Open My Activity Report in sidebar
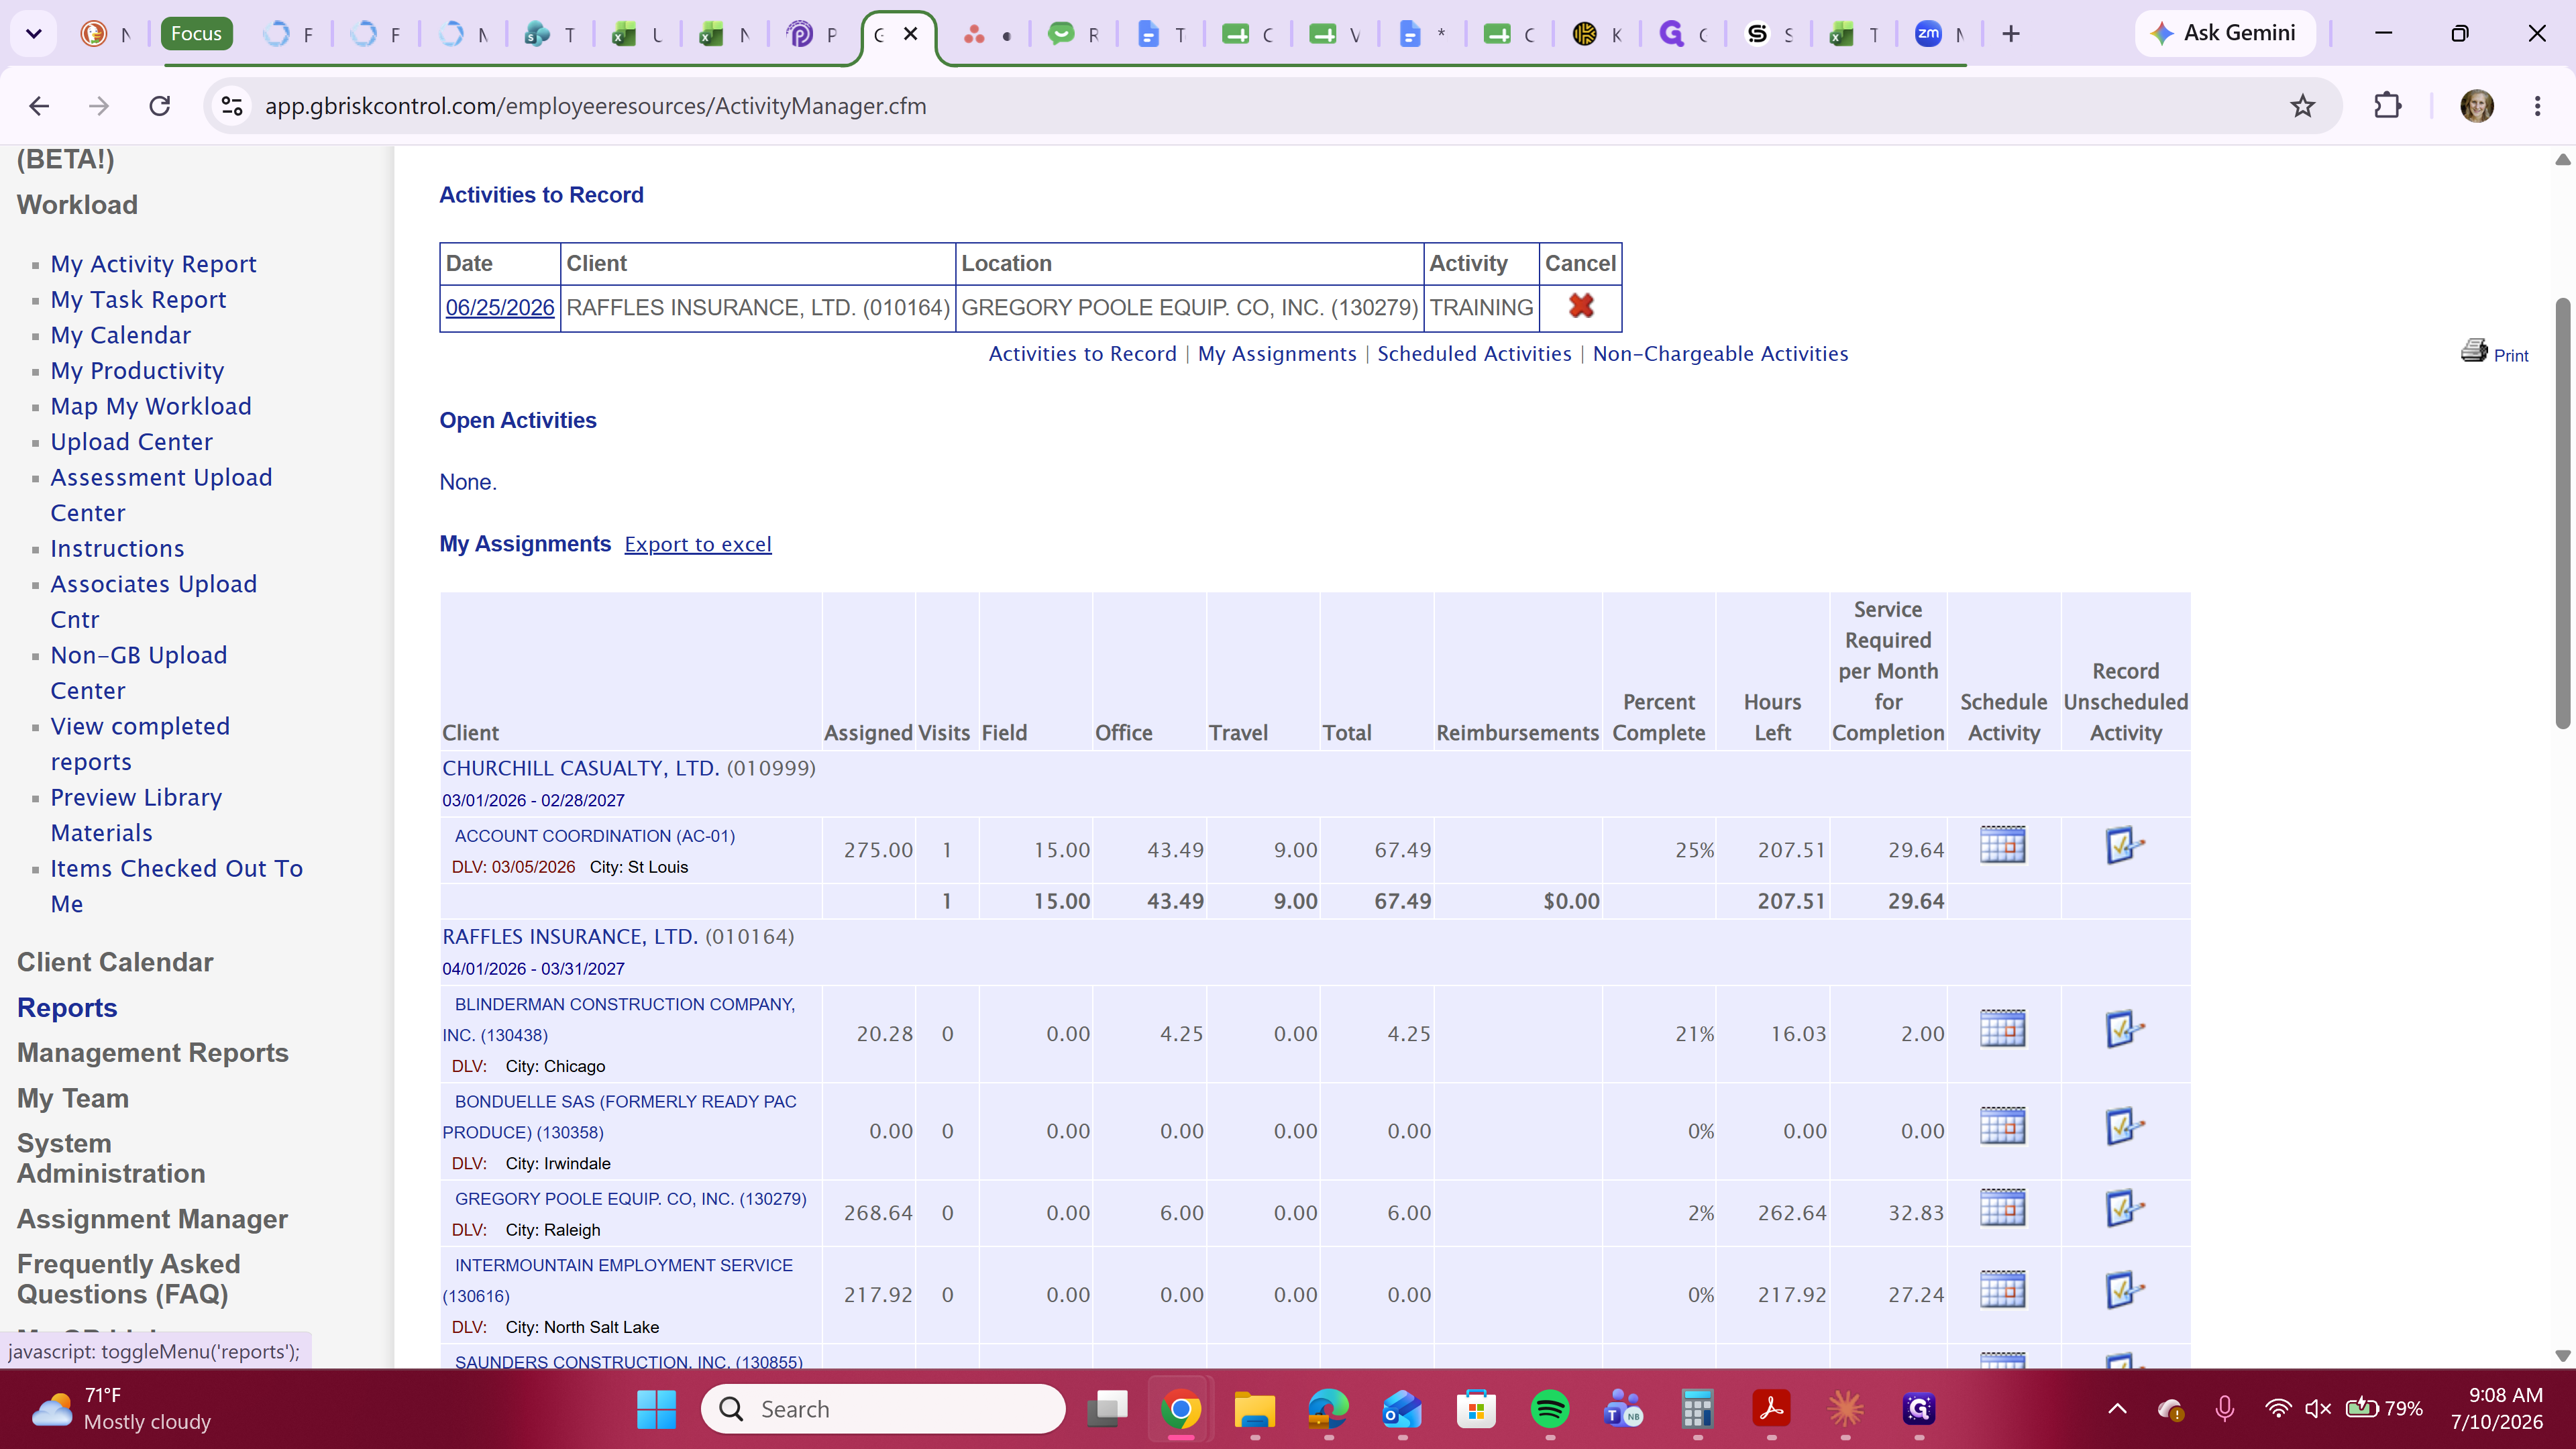Screen dimensions: 2576x1449 point(153,264)
